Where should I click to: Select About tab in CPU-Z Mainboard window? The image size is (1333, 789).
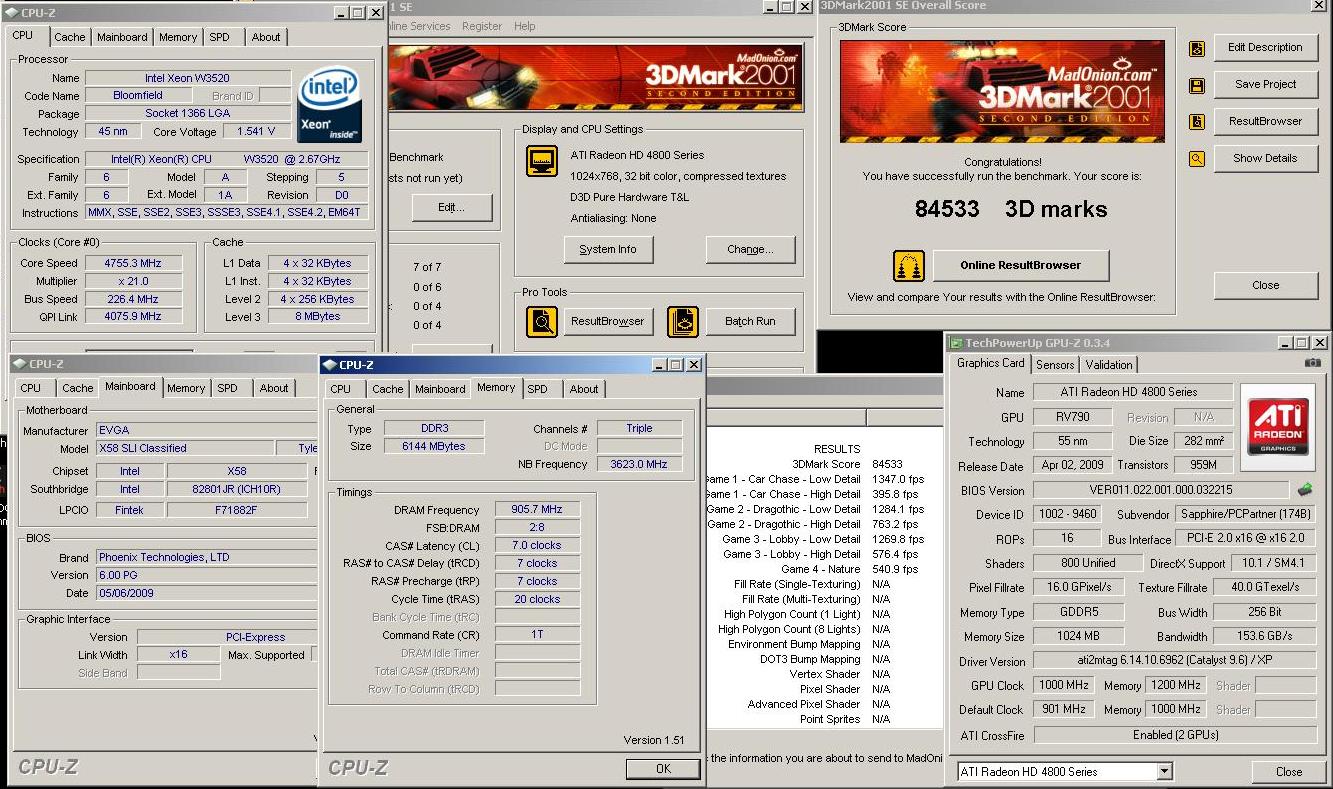click(274, 388)
